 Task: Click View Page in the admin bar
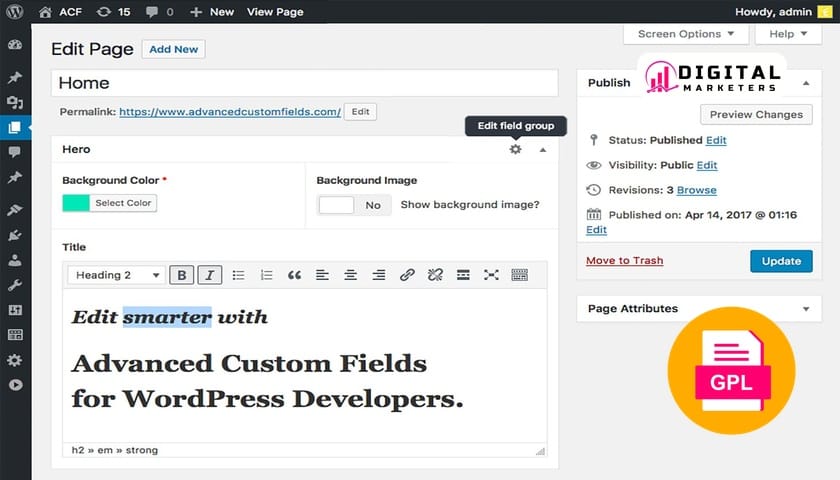275,12
